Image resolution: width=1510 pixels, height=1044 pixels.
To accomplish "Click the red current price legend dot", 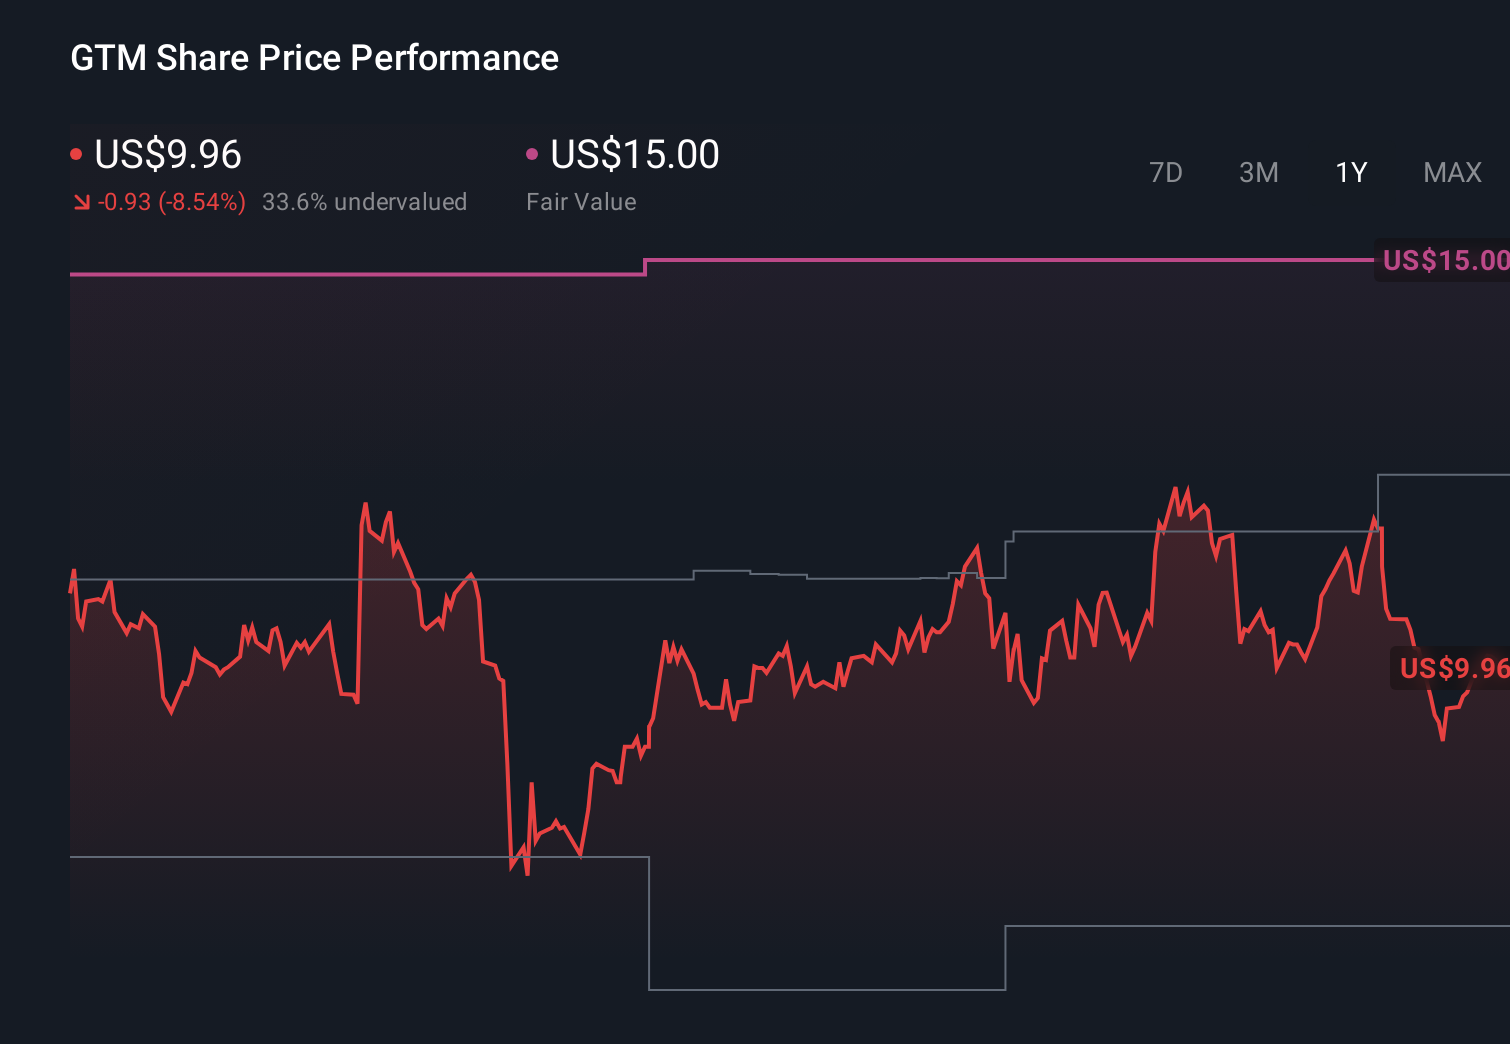I will (76, 152).
